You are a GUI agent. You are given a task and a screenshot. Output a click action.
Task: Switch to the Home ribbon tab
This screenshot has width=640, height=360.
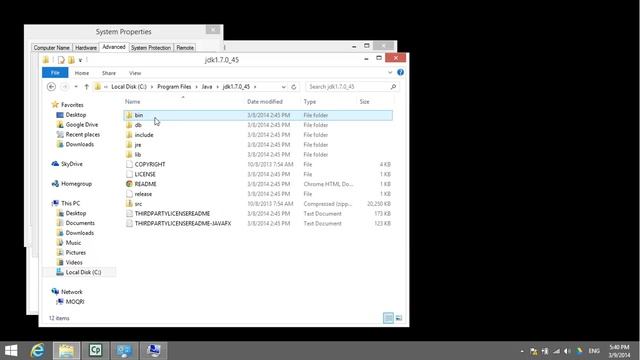82,73
